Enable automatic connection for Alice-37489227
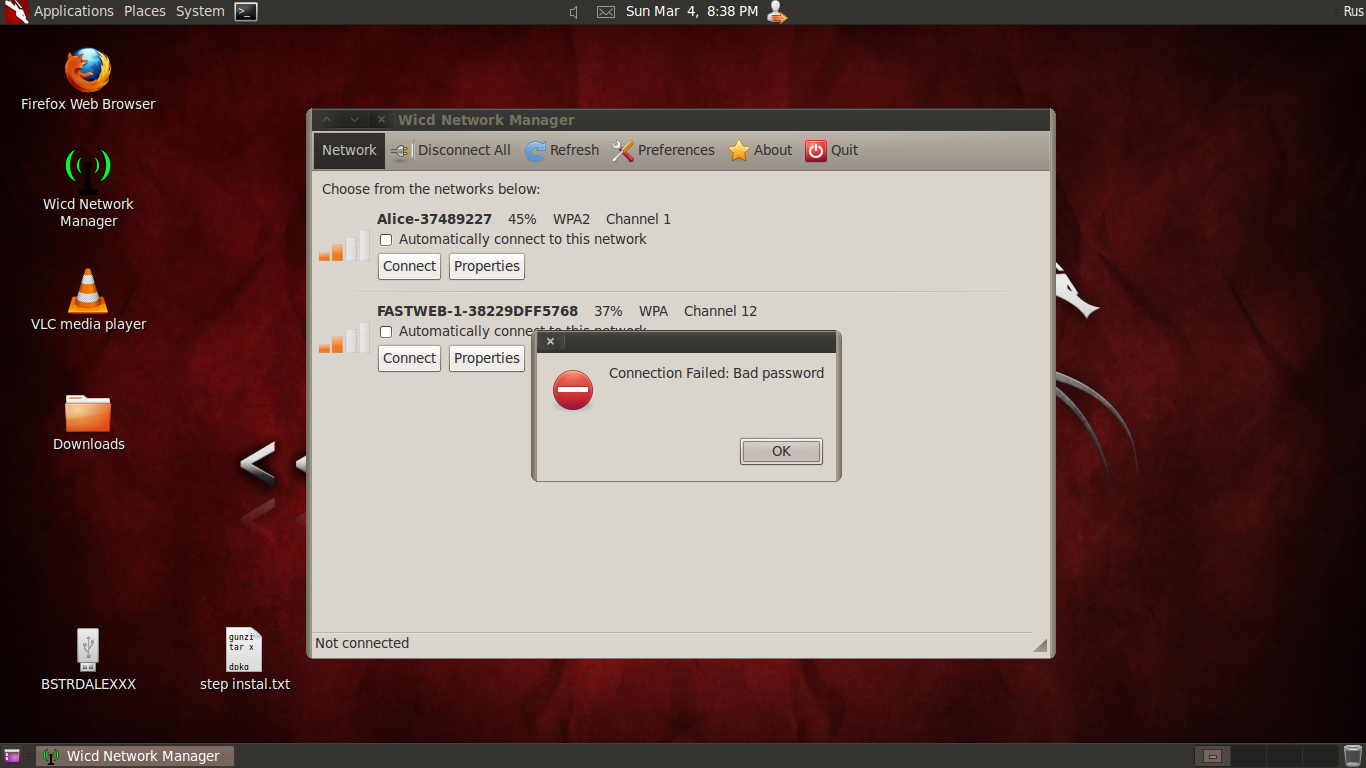The image size is (1366, 768). tap(386, 240)
